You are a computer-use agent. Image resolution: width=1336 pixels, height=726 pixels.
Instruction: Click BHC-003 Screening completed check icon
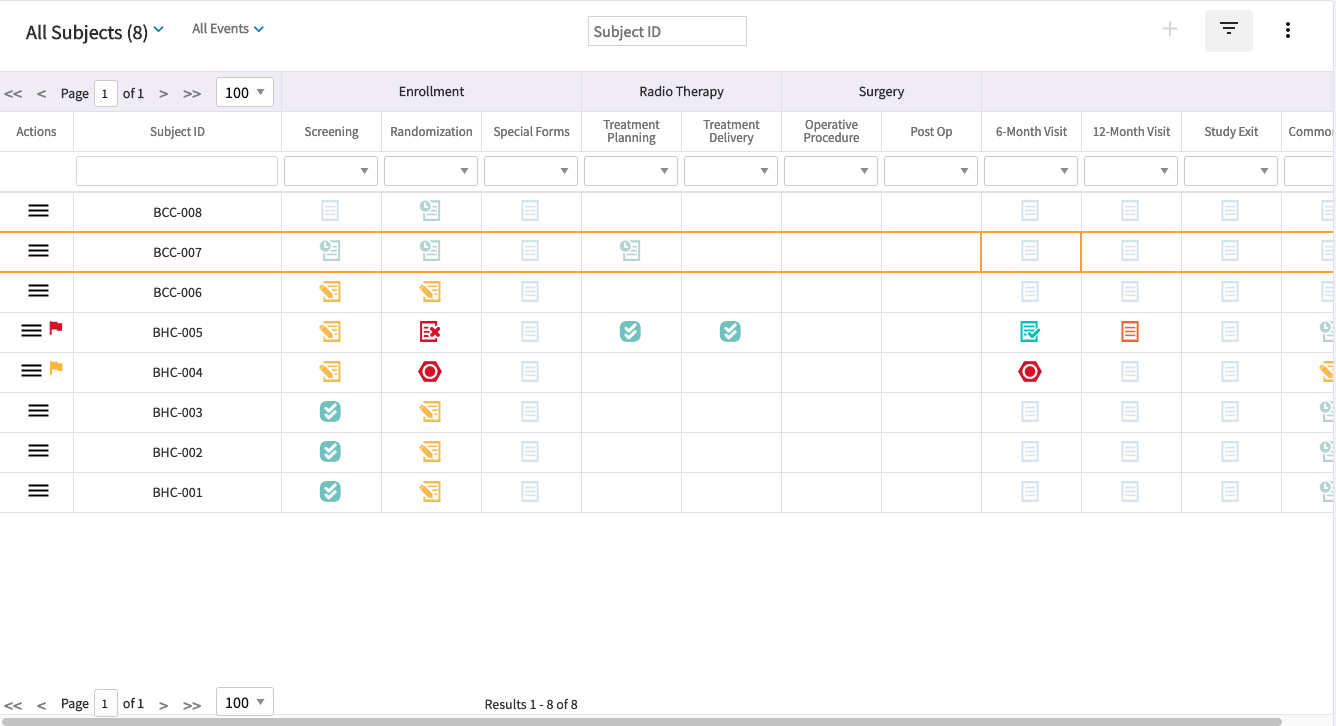tap(330, 411)
